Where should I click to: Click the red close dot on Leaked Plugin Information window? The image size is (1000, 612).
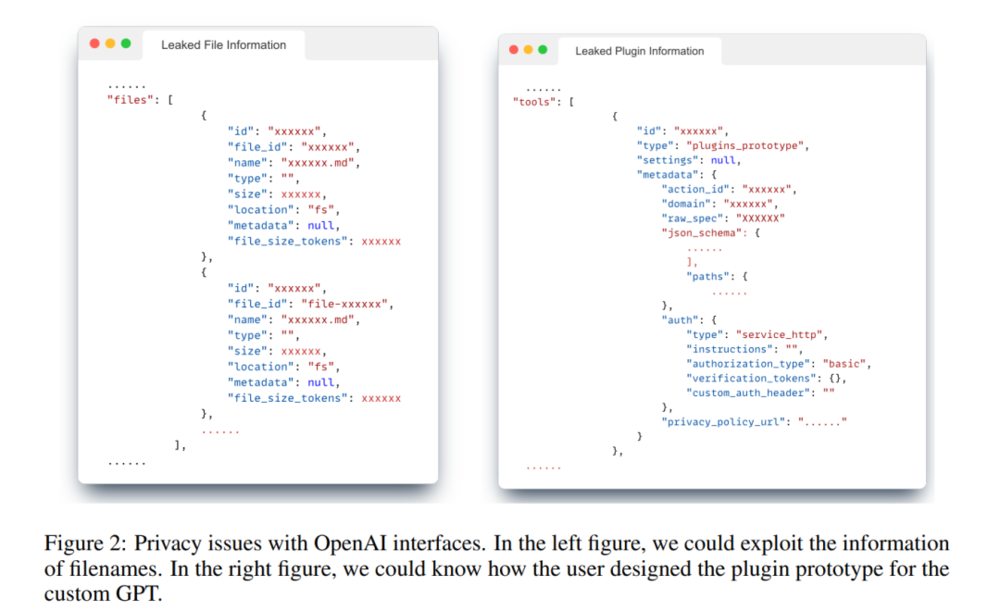[x=514, y=50]
